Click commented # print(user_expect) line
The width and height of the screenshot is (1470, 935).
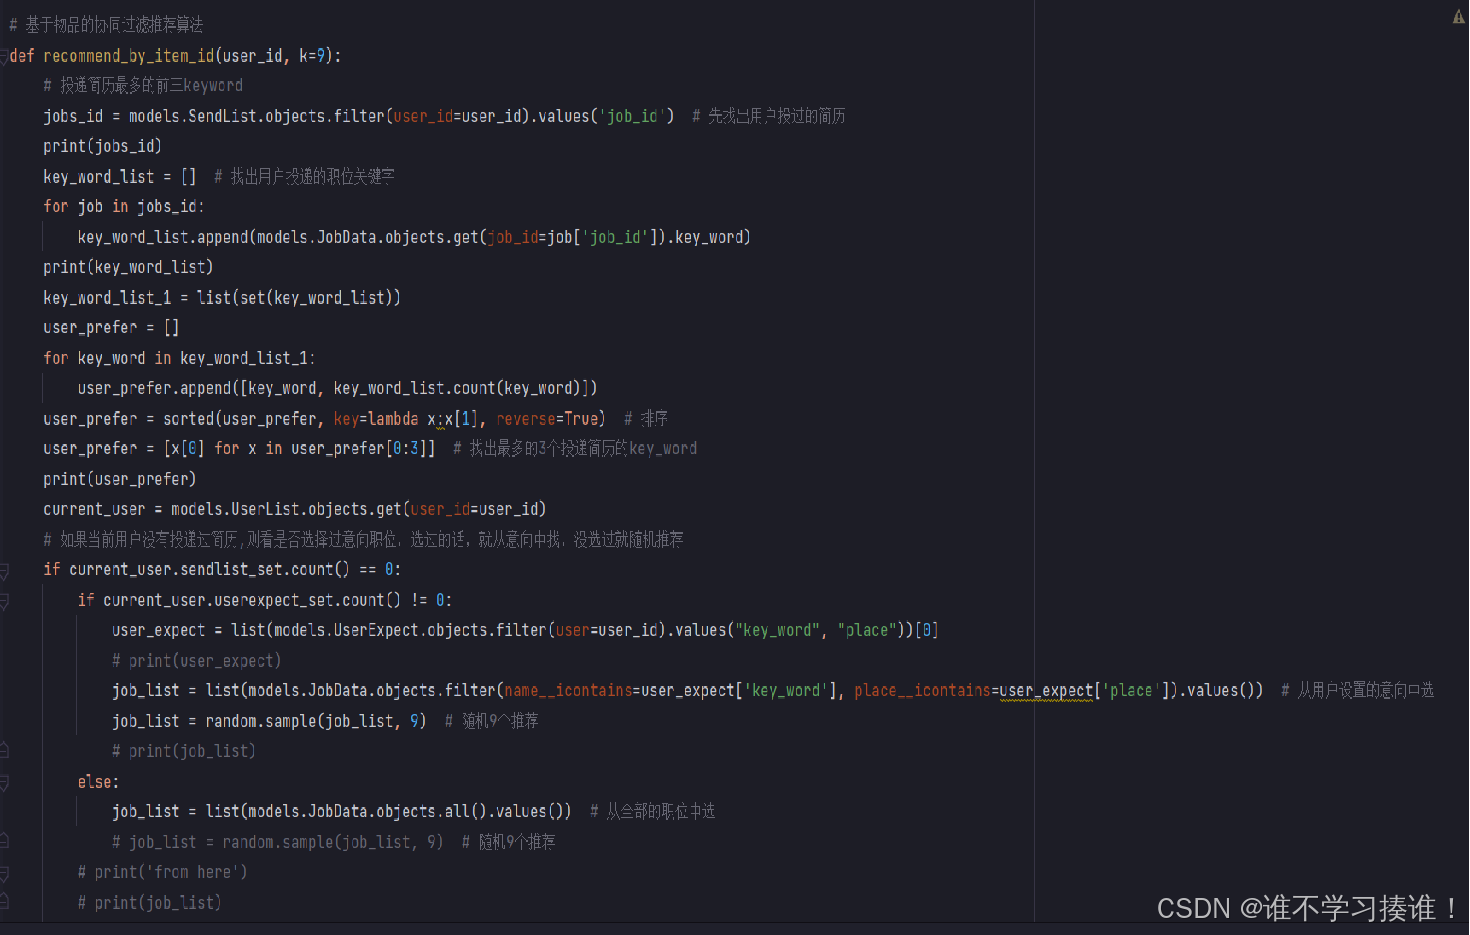point(196,661)
